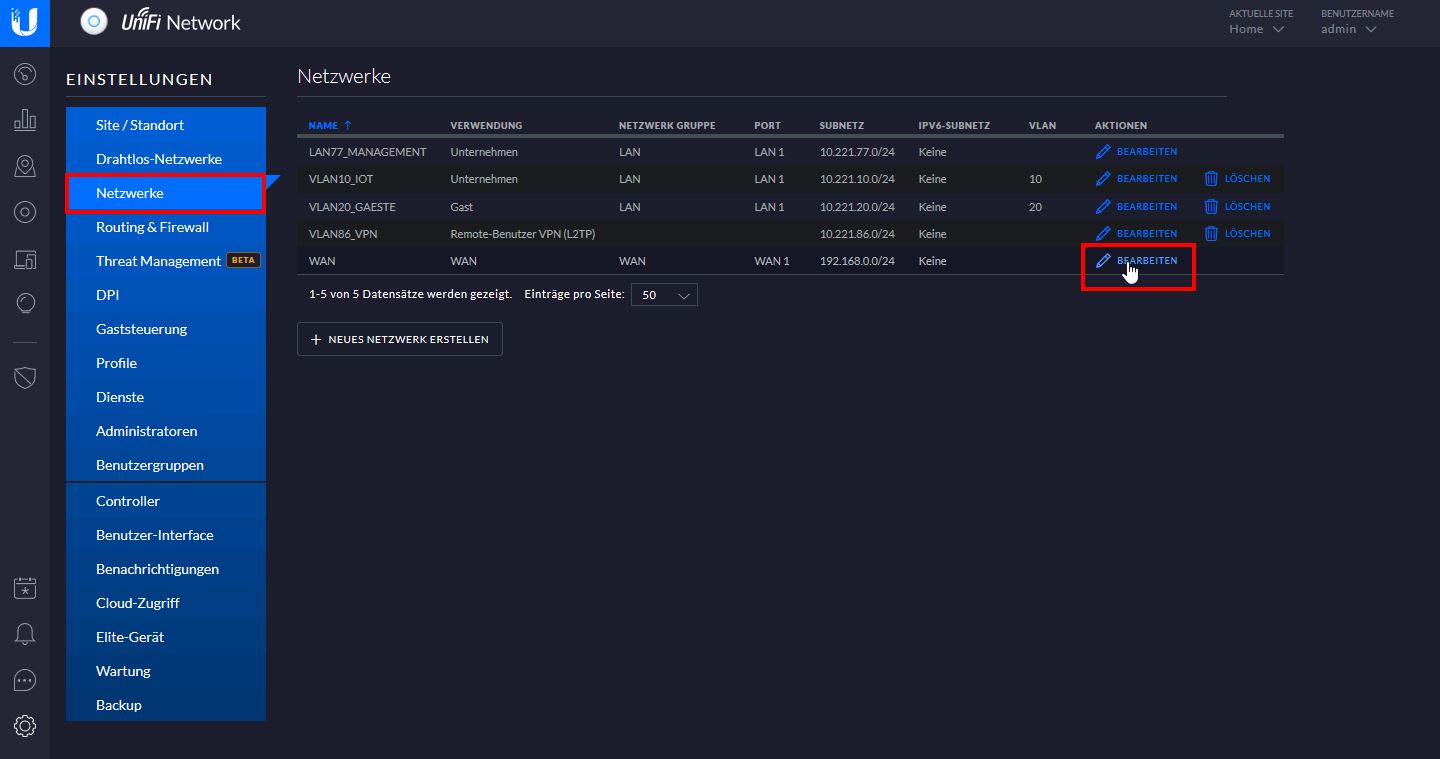Image resolution: width=1440 pixels, height=759 pixels.
Task: Open Gaststeuerung settings
Action: (x=166, y=329)
